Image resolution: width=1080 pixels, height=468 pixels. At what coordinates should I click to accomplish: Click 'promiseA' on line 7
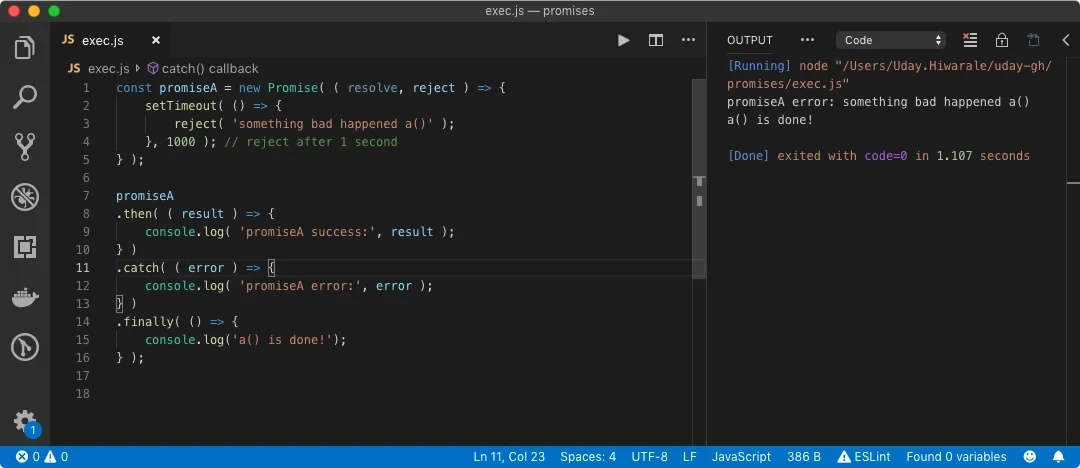pos(145,196)
